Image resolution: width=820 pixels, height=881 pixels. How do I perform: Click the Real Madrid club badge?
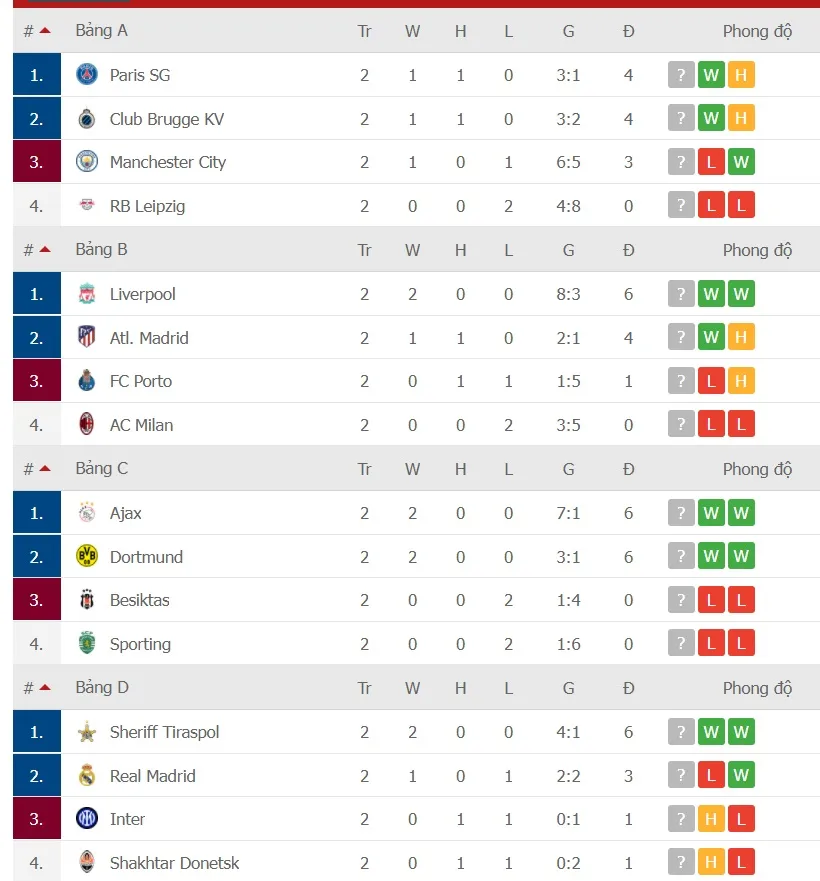pyautogui.click(x=86, y=775)
